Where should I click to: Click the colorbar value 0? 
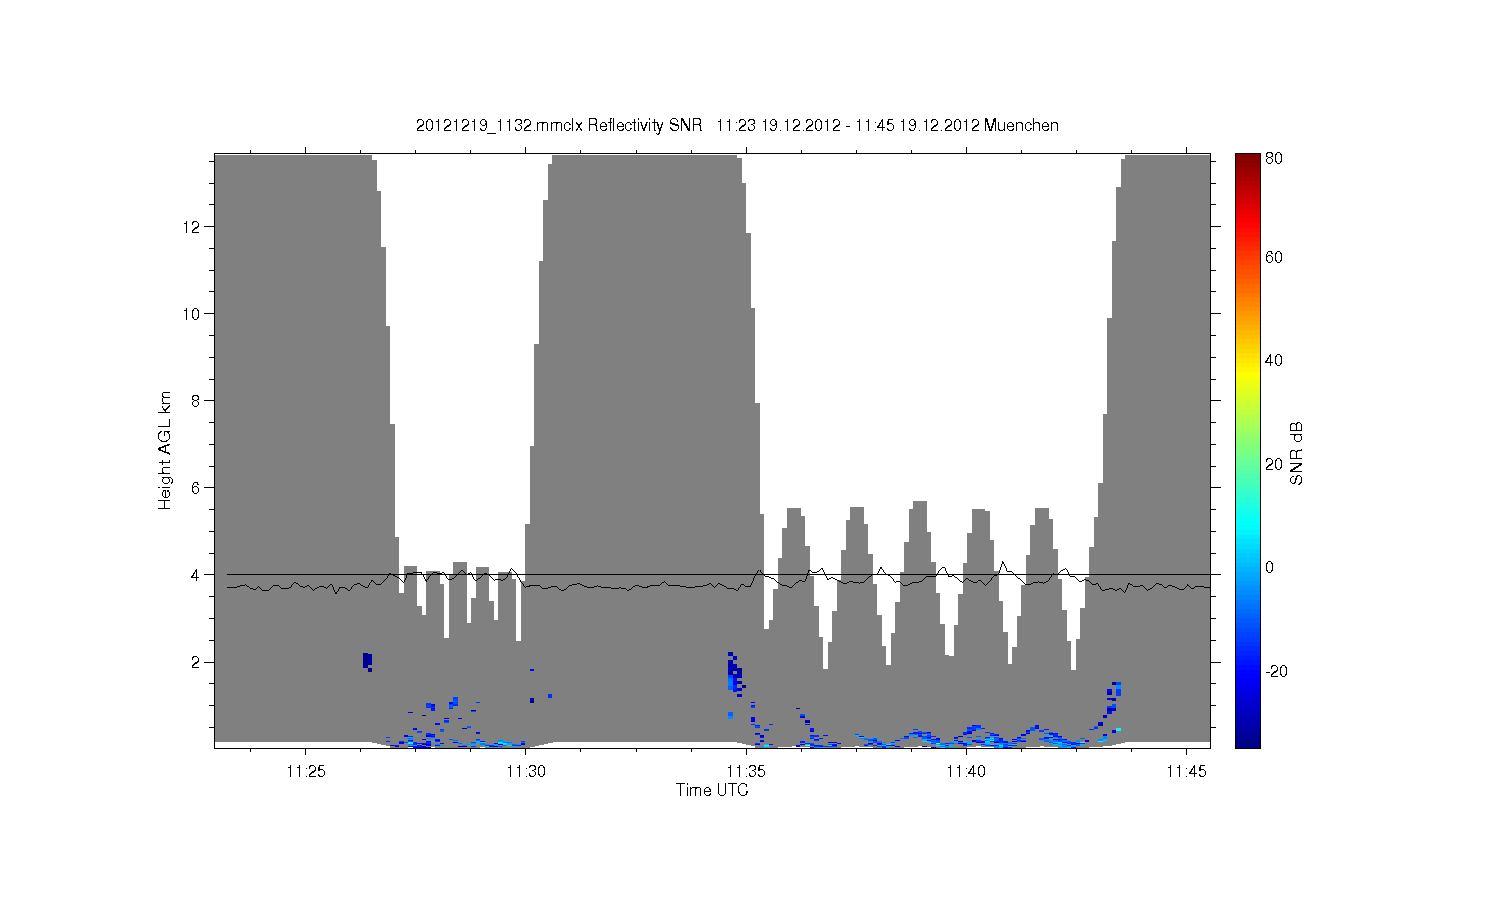coord(1270,567)
